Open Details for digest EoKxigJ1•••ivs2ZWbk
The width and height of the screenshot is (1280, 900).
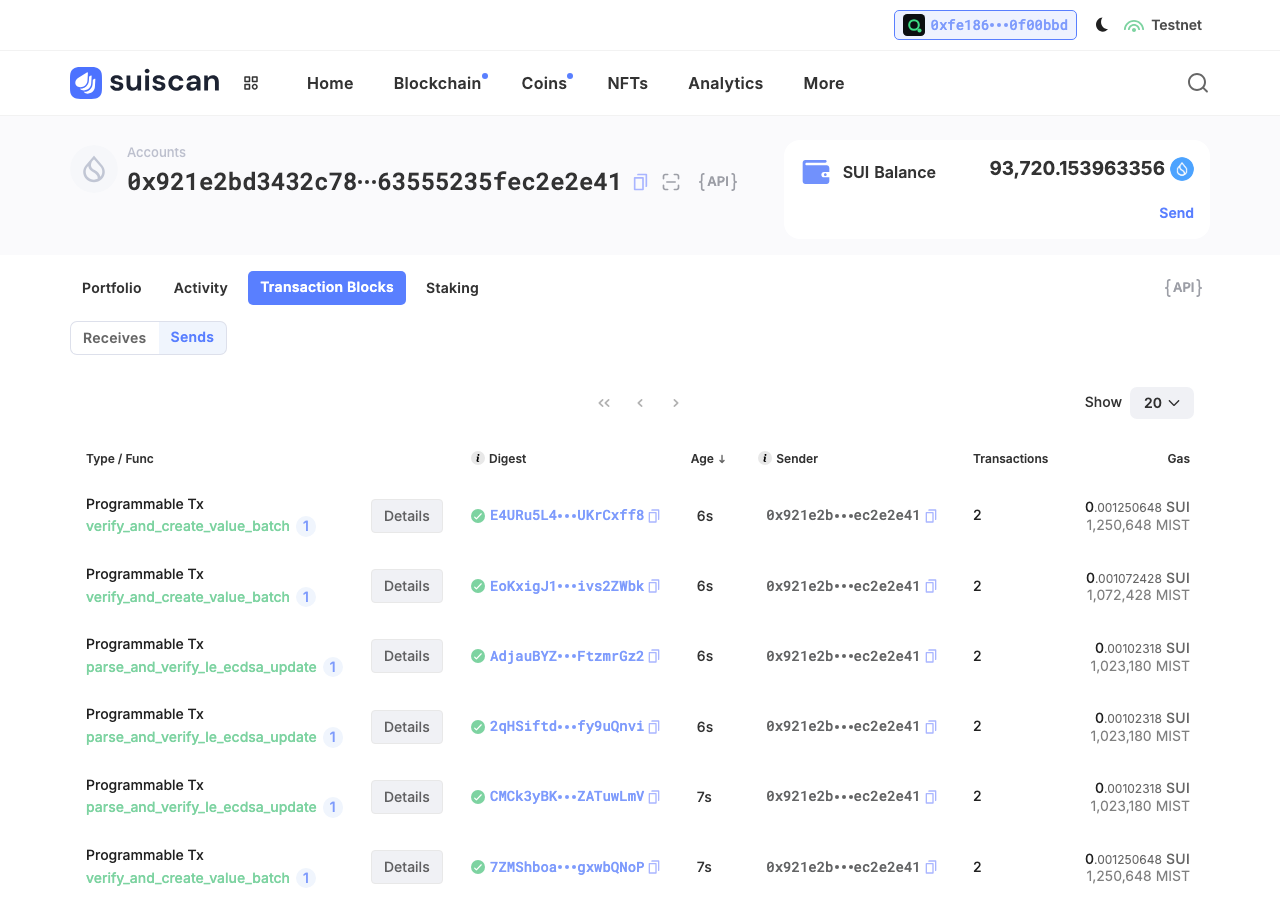click(x=407, y=586)
